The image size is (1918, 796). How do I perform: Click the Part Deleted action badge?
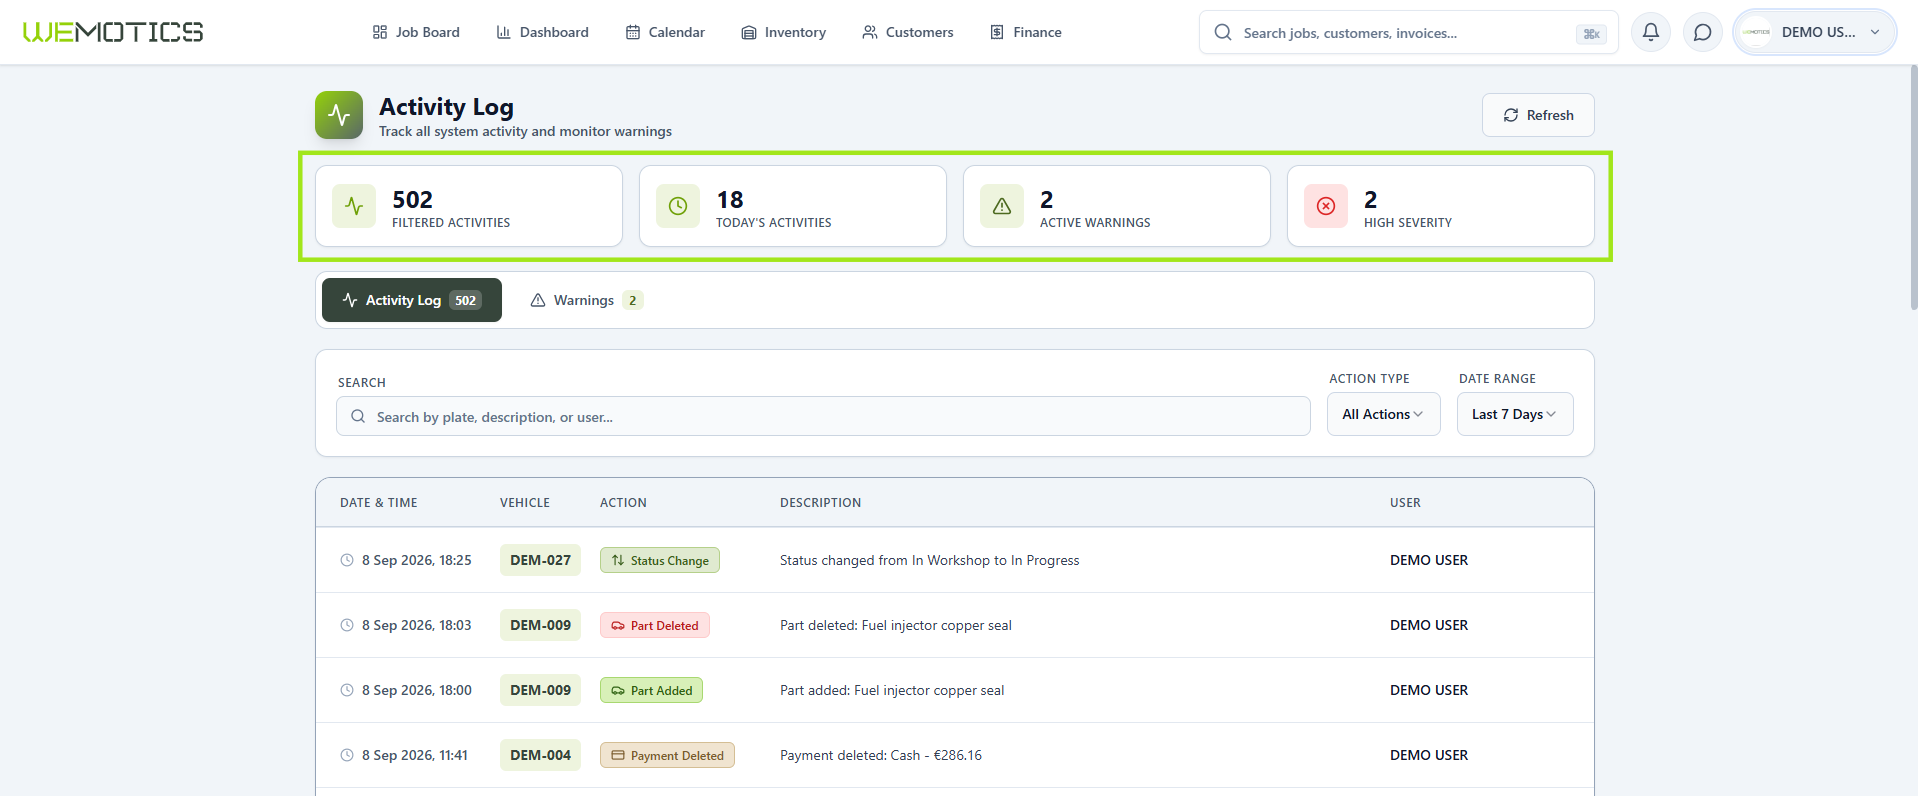coord(655,625)
